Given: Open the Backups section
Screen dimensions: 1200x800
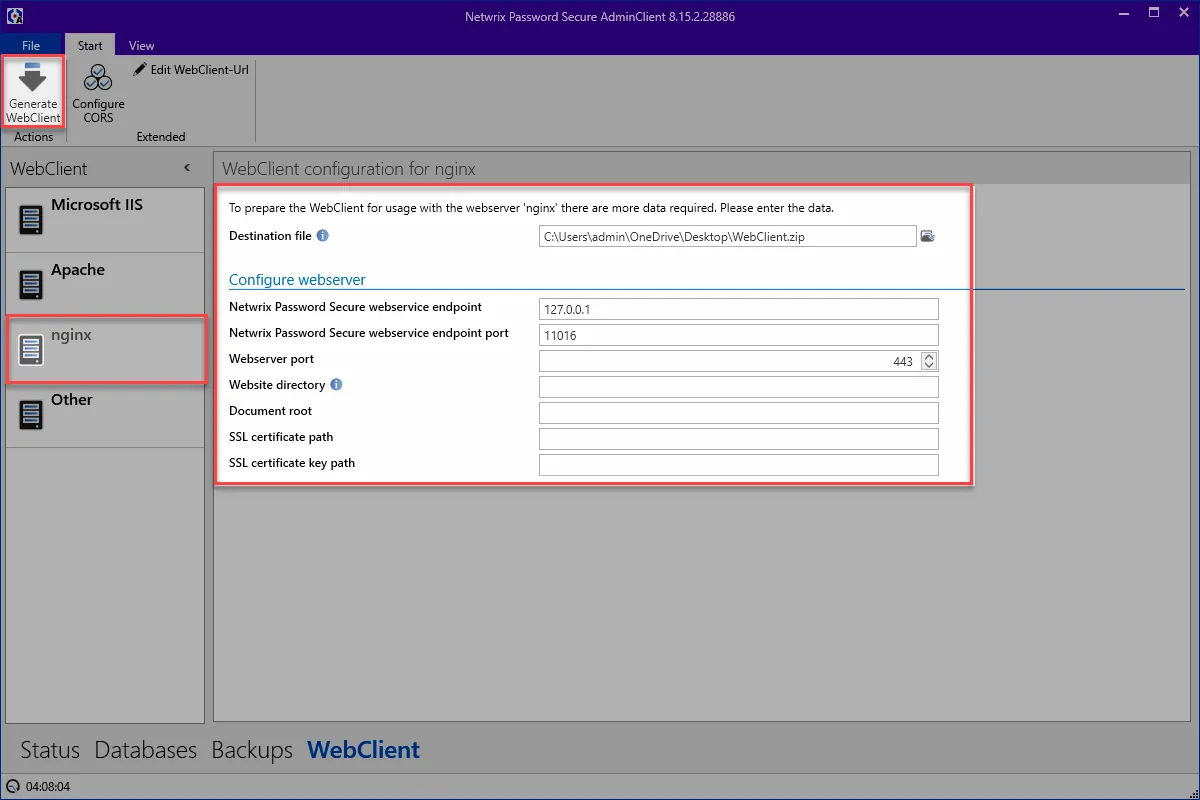Looking at the screenshot, I should coord(252,750).
